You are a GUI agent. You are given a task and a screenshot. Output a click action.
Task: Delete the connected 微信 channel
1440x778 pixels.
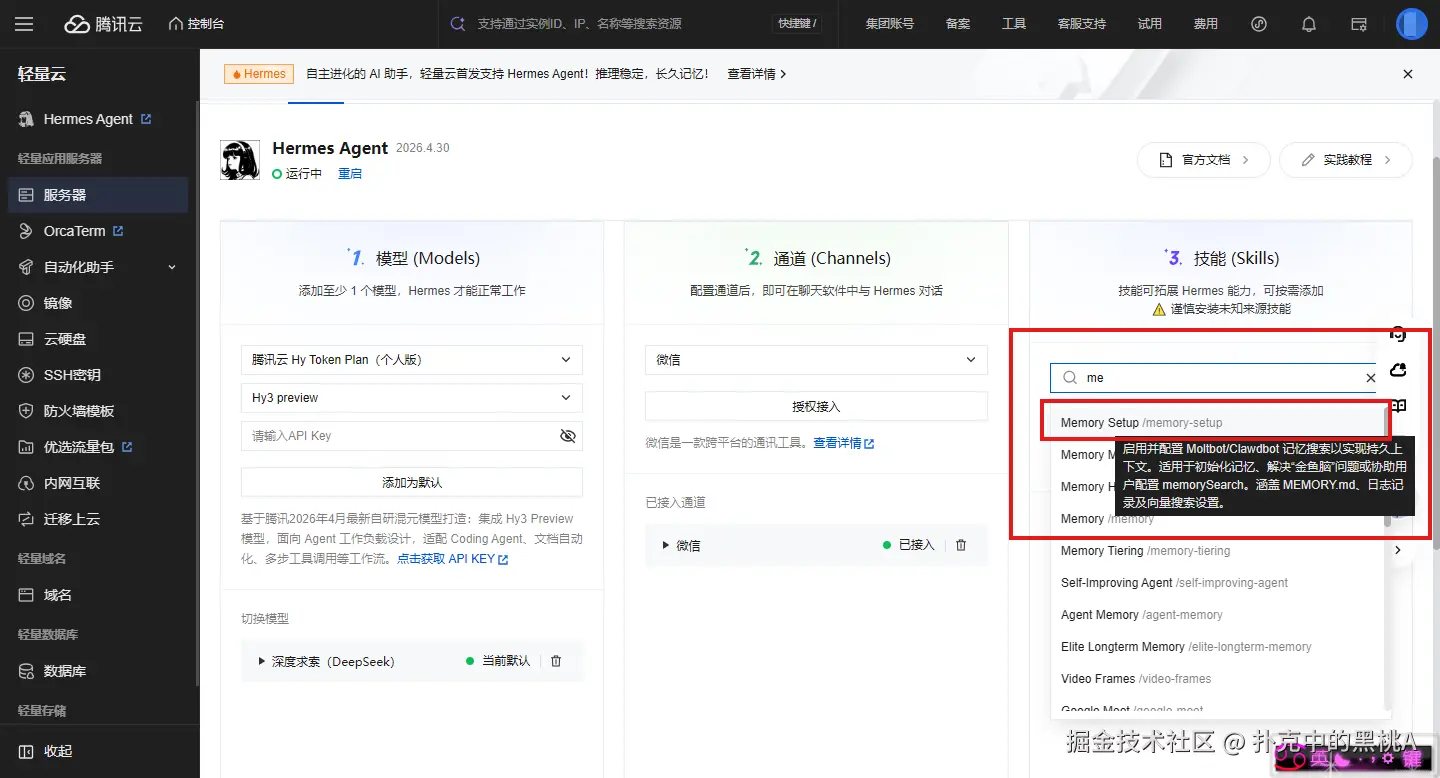pyautogui.click(x=961, y=545)
